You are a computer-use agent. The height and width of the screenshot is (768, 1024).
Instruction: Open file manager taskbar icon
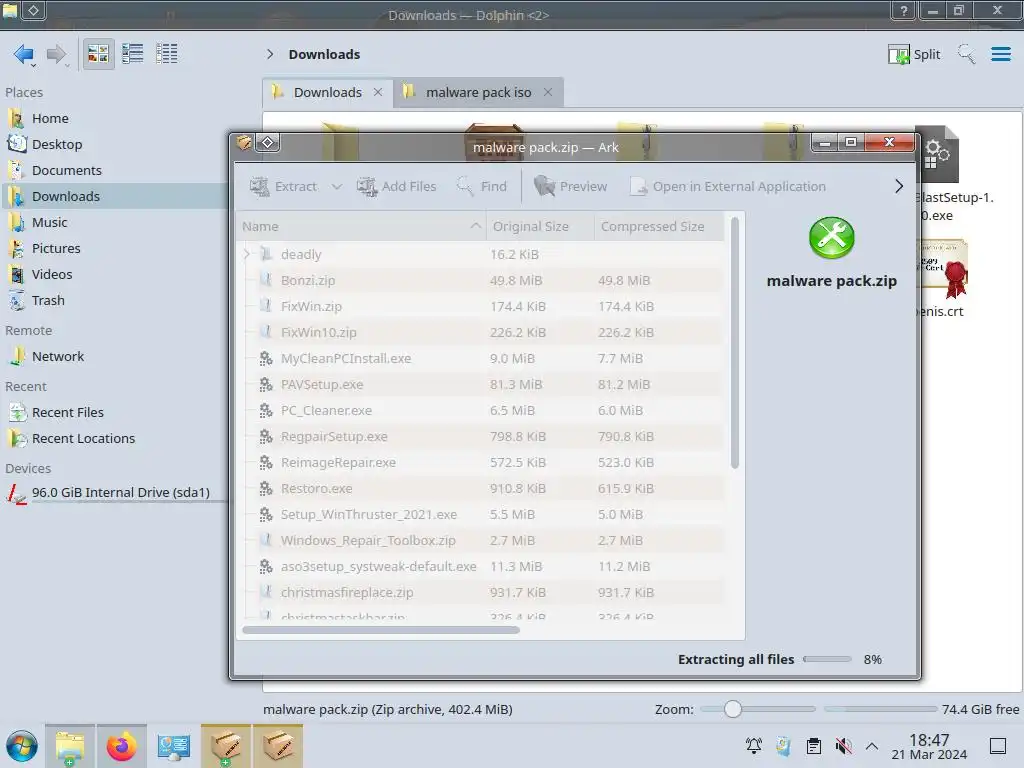[70, 746]
